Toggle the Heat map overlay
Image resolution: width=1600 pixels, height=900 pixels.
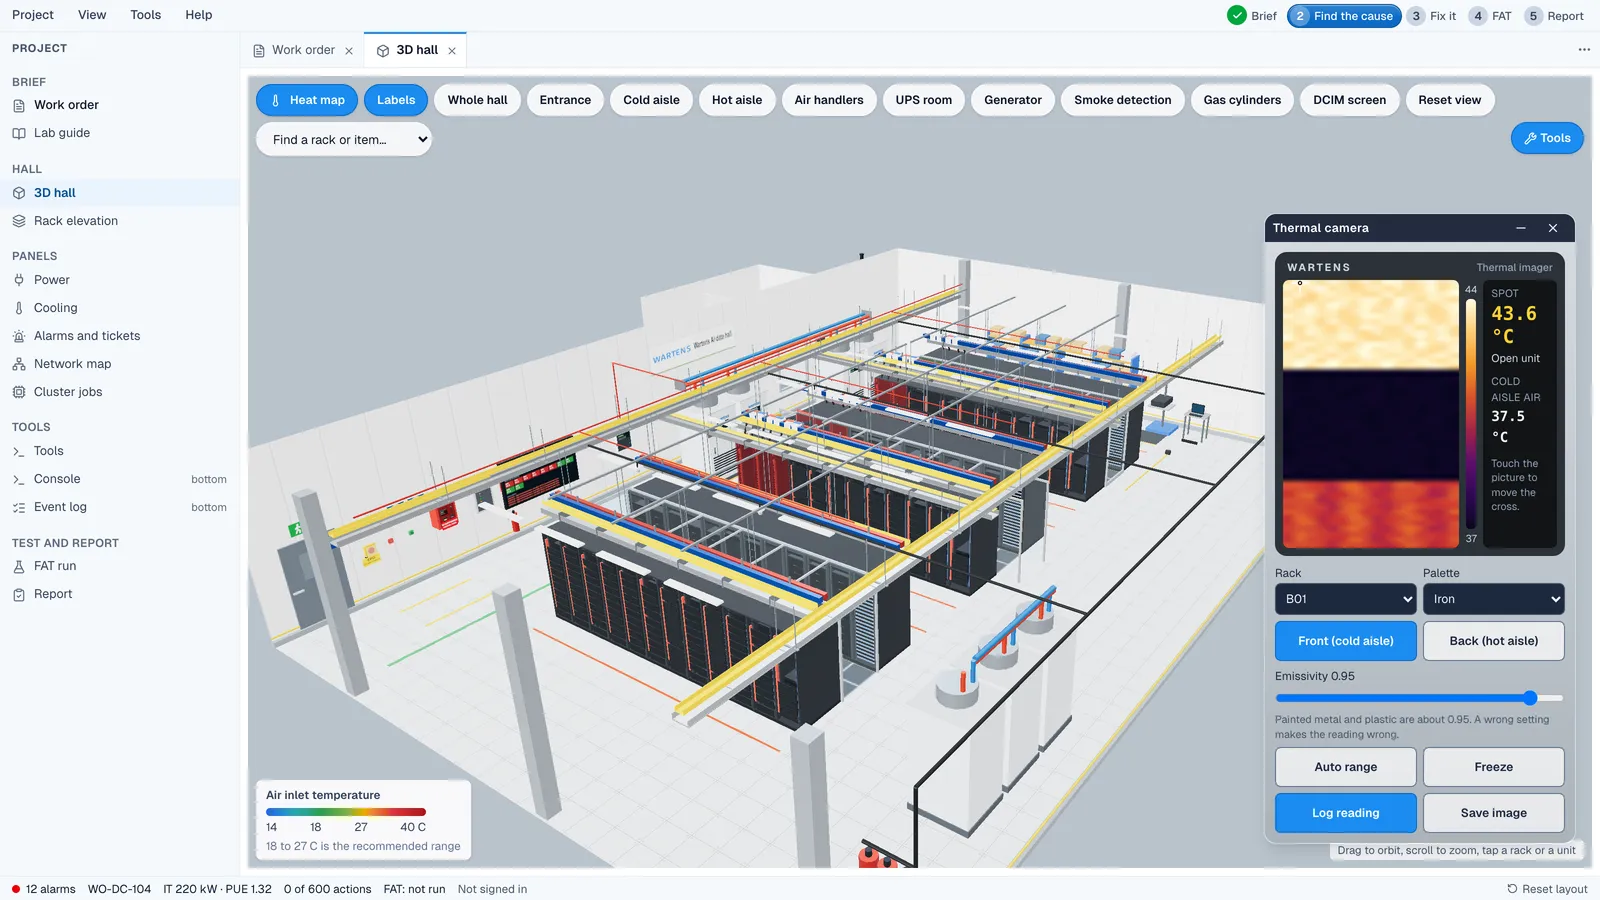point(307,100)
